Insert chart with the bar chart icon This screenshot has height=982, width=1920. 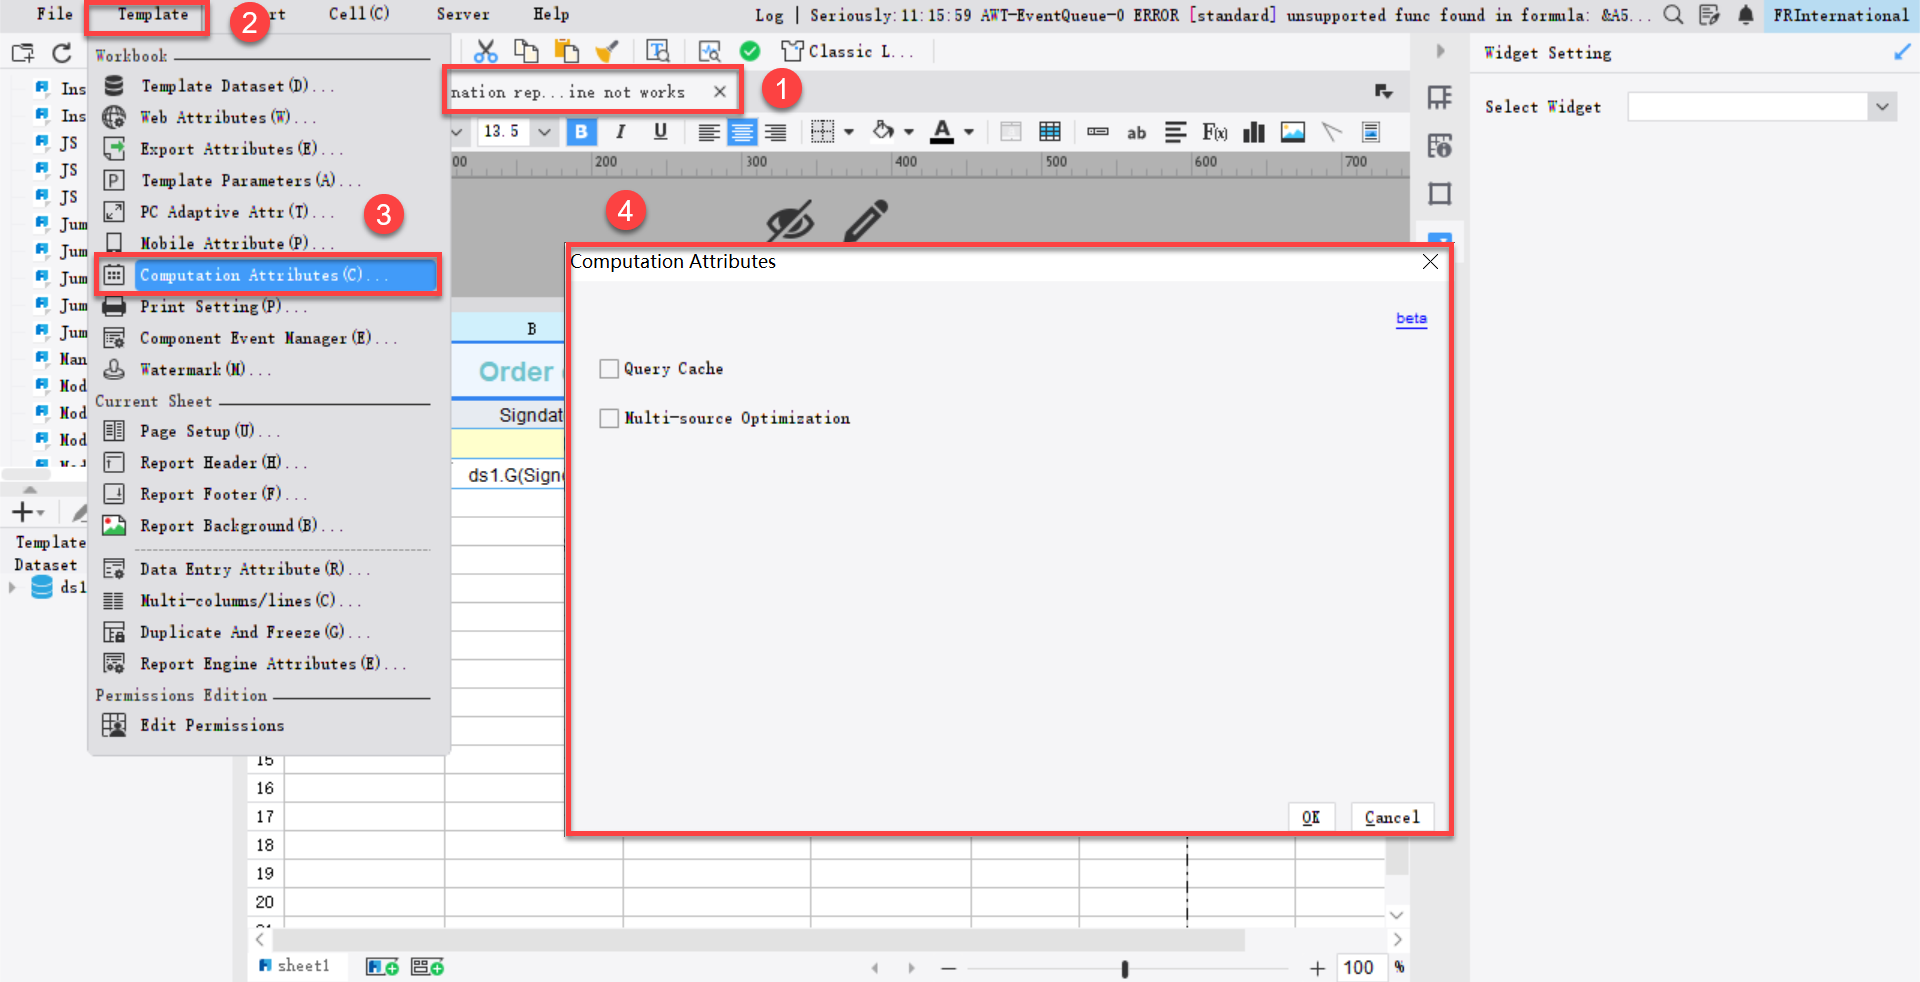(x=1254, y=132)
